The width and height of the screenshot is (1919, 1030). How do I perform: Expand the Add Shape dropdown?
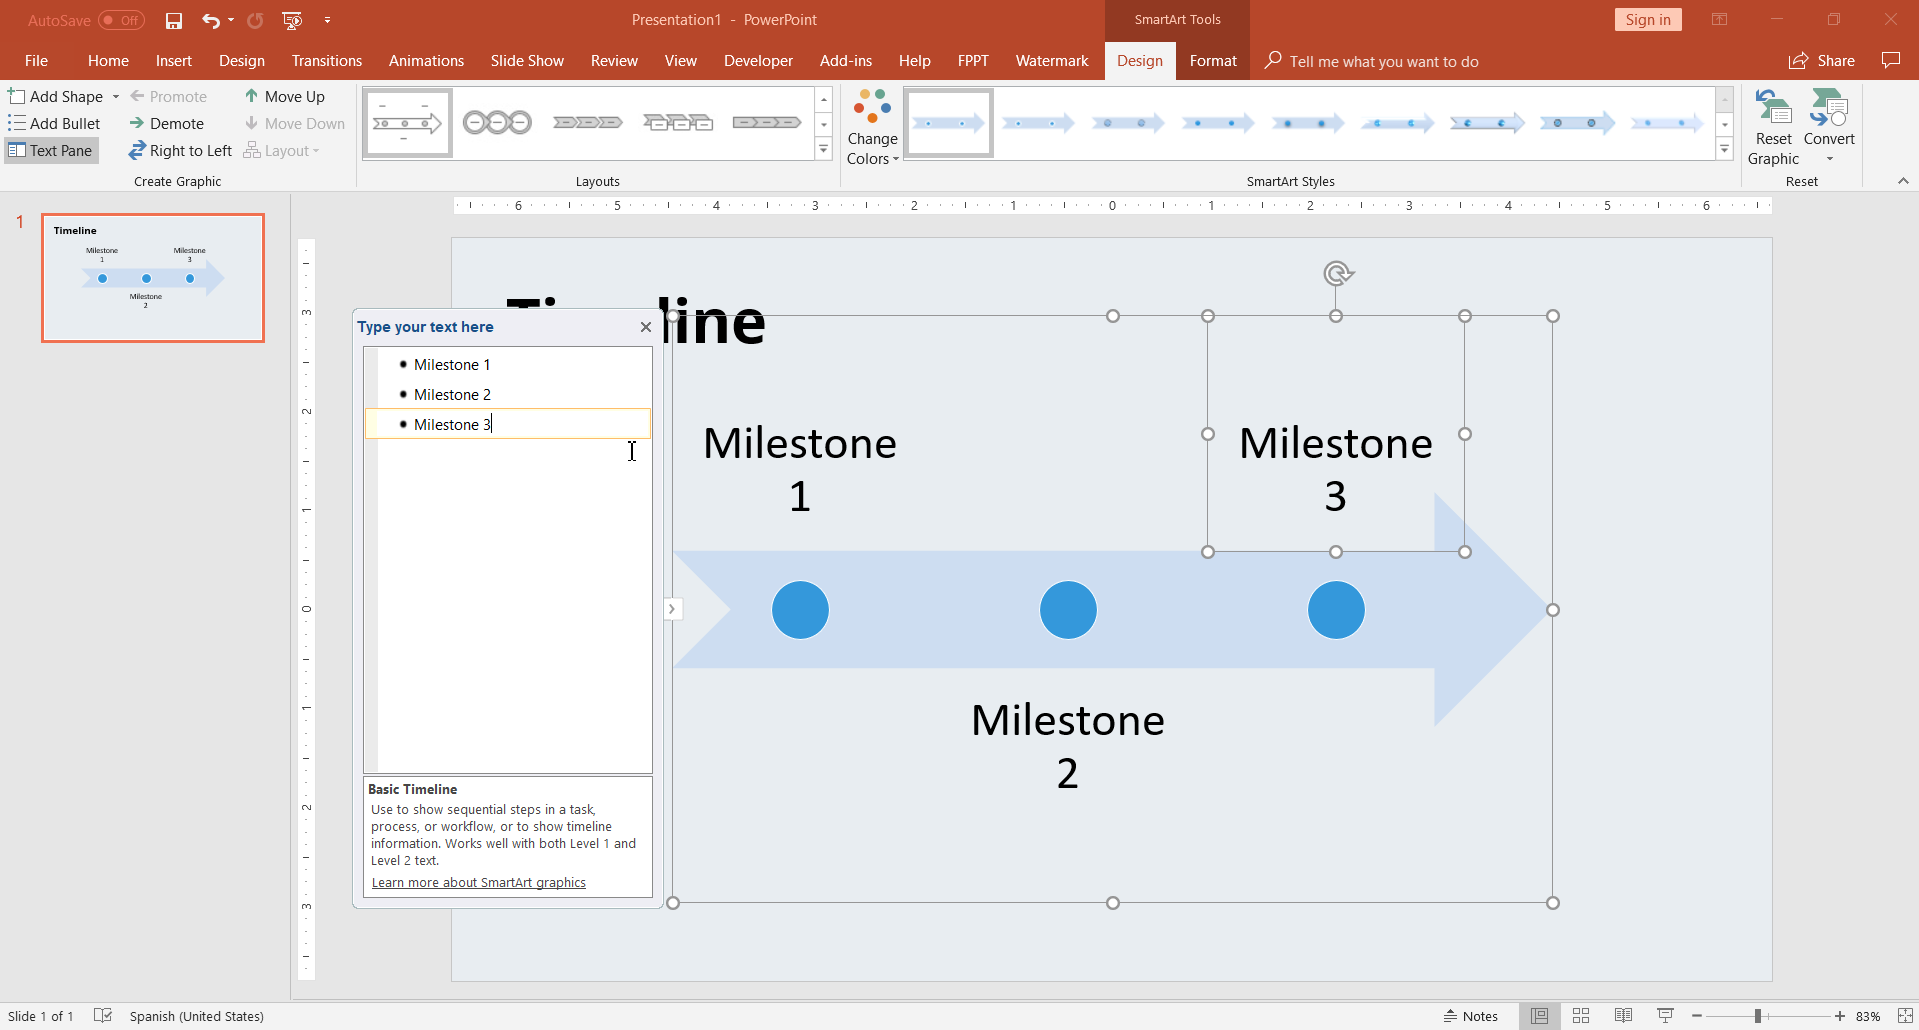coord(115,96)
